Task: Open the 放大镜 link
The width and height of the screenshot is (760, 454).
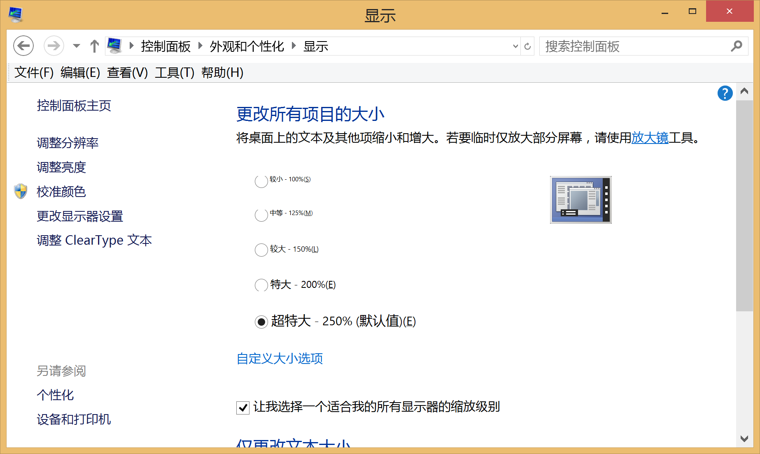Action: point(649,138)
